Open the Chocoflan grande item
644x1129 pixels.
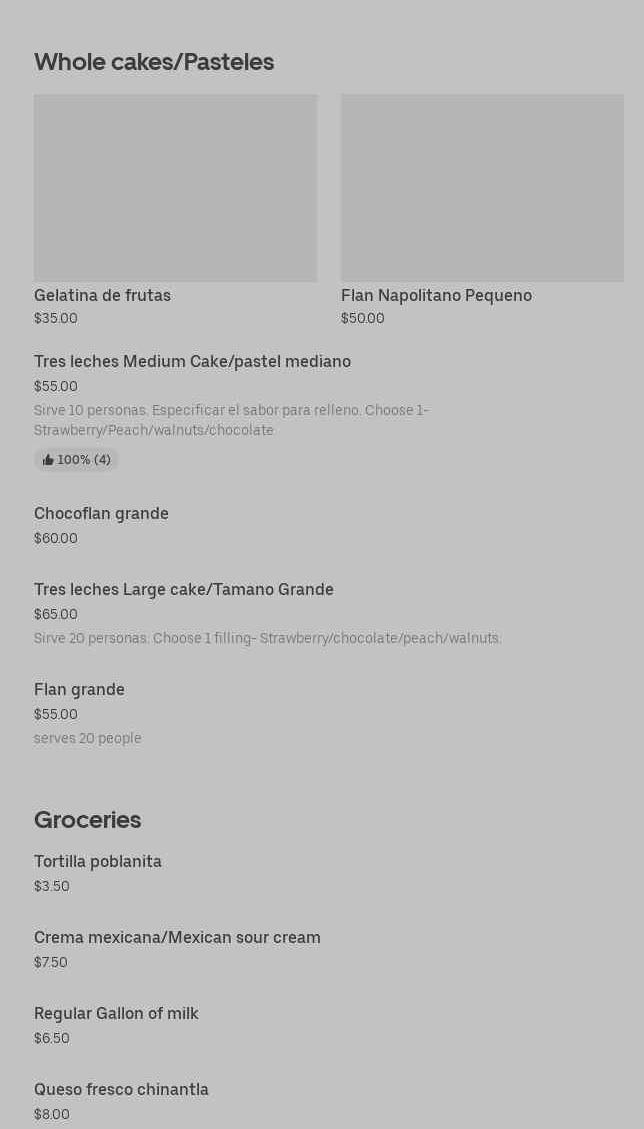(x=101, y=513)
